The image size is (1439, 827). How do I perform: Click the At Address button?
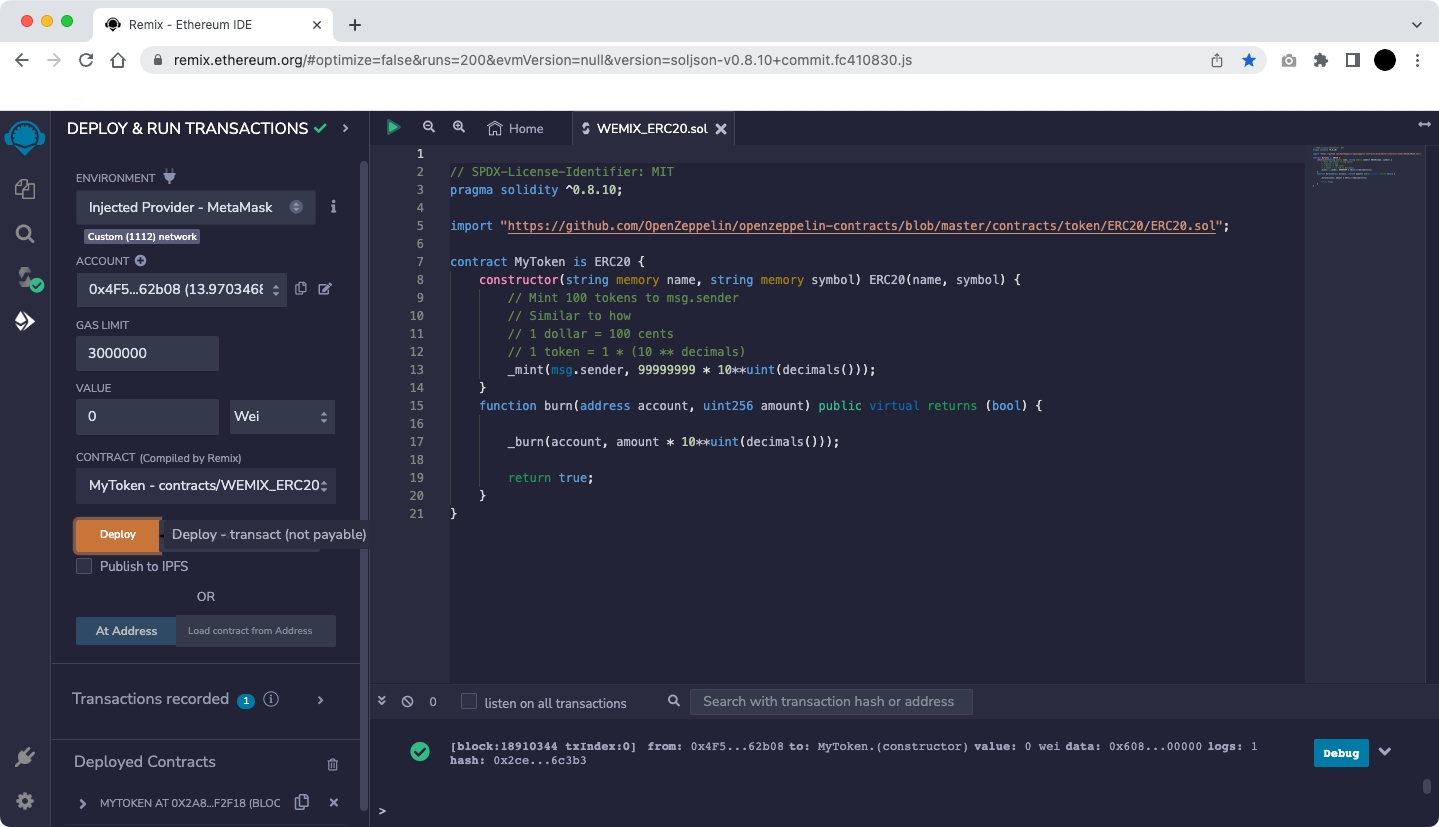tap(126, 631)
